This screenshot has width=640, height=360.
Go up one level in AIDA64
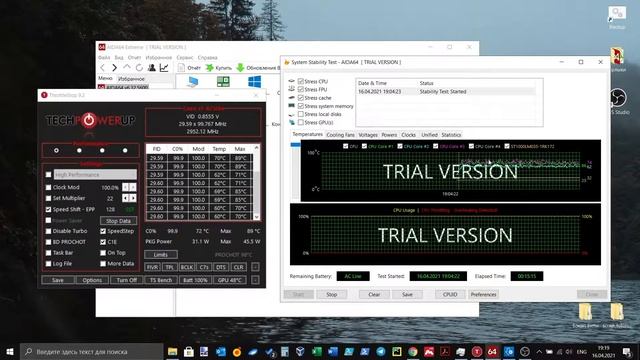[x=127, y=67]
